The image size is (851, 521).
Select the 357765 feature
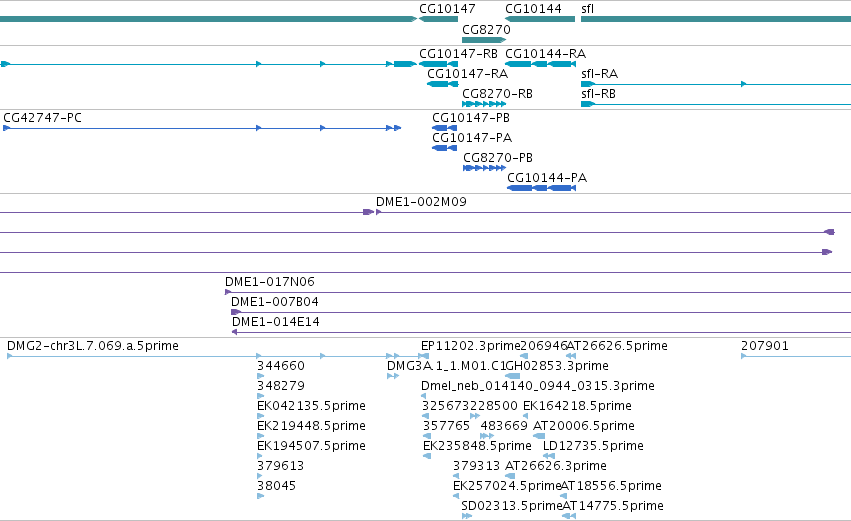pyautogui.click(x=446, y=426)
